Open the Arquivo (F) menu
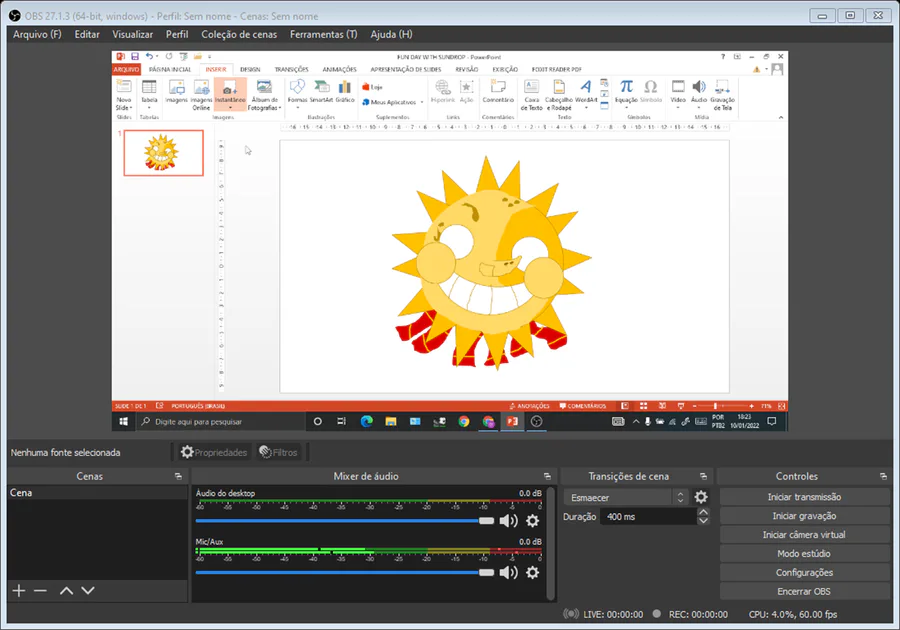 pyautogui.click(x=37, y=34)
